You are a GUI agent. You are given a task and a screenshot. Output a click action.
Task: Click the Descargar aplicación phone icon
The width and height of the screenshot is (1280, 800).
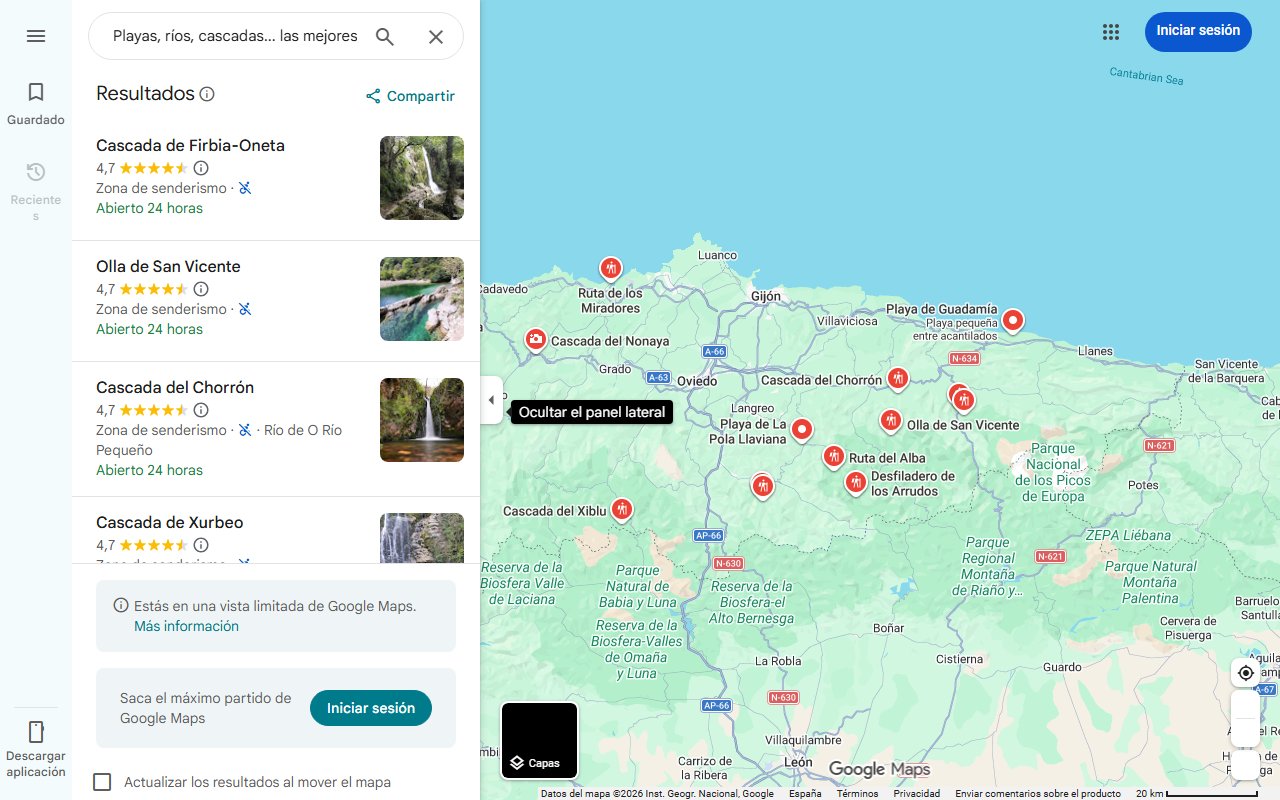pos(36,732)
